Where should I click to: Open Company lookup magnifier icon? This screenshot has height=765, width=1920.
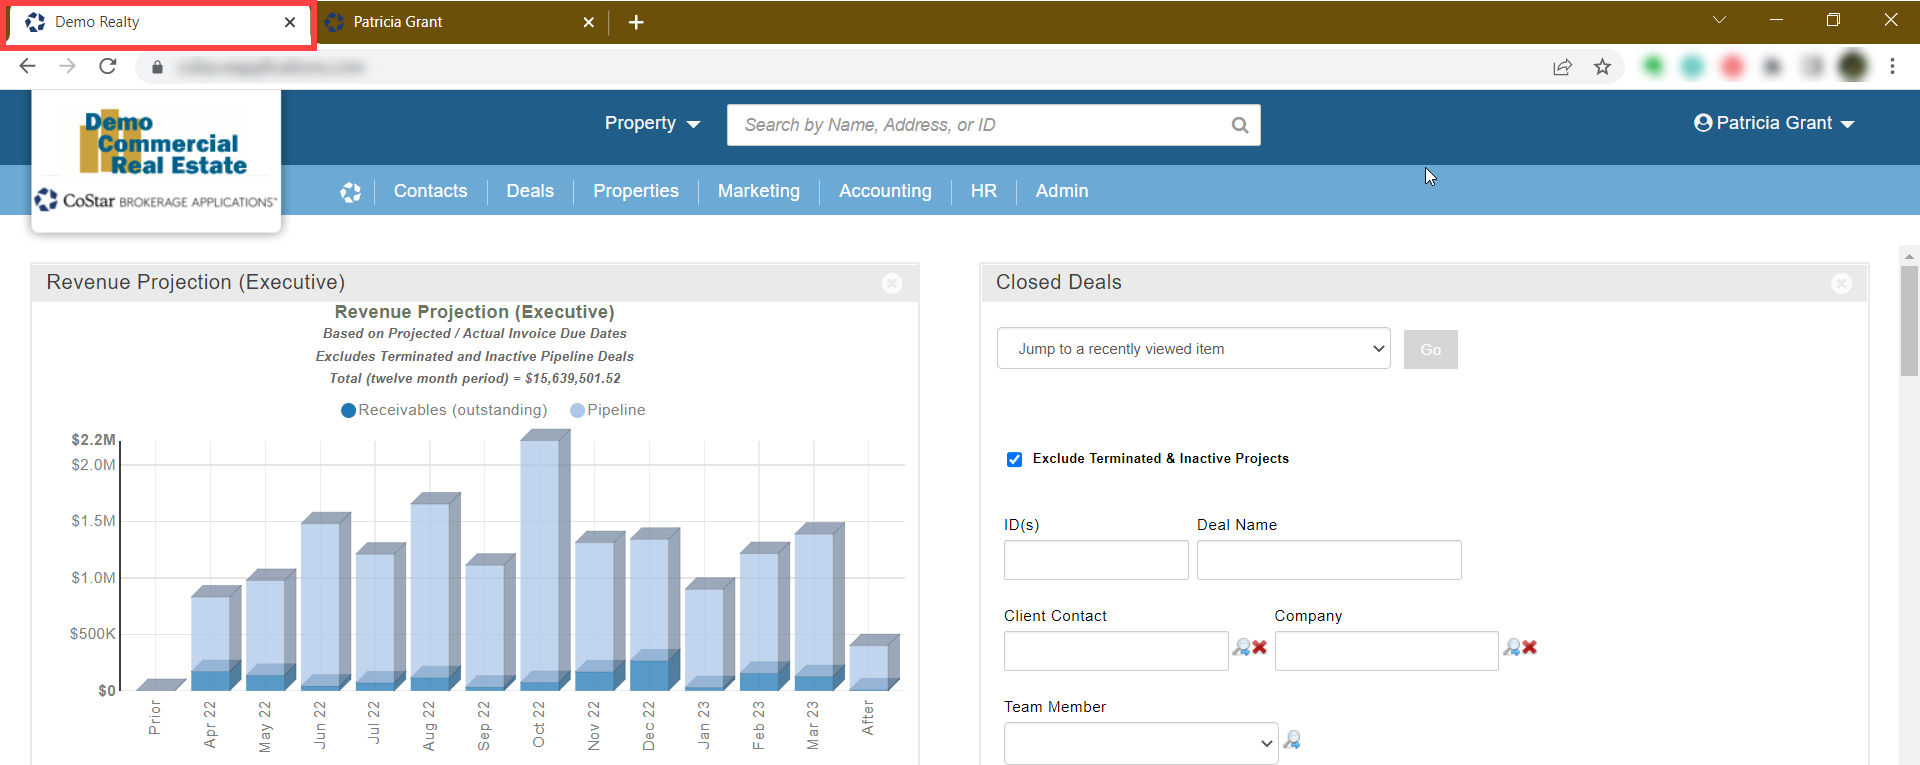pyautogui.click(x=1511, y=648)
